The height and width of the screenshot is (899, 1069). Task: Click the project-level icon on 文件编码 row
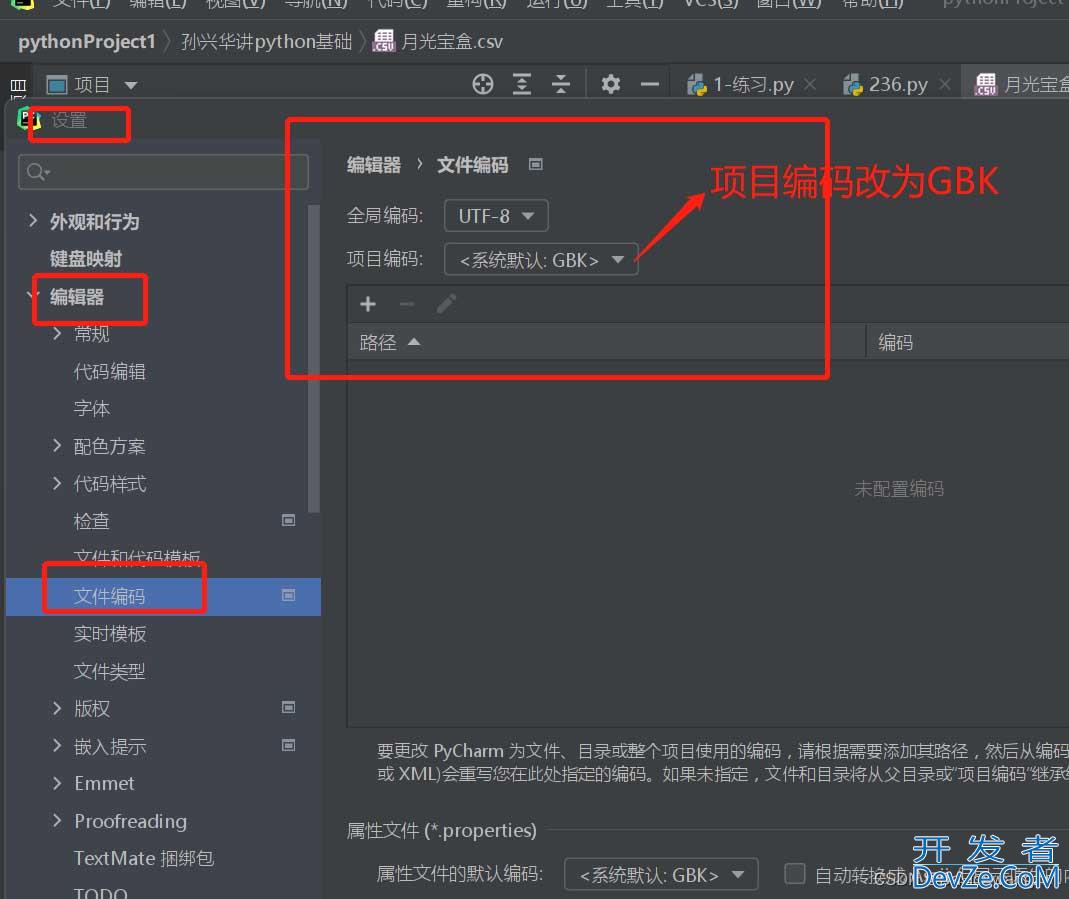pyautogui.click(x=288, y=596)
